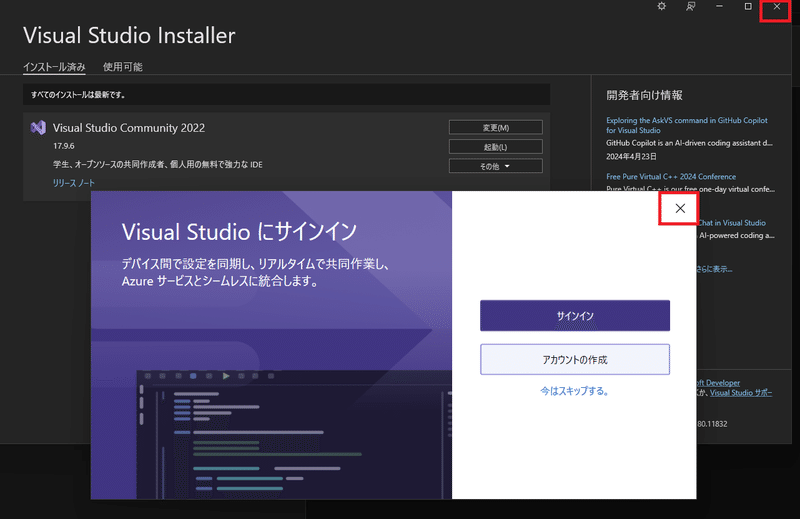Click the IDE description text for Community 2022
The height and width of the screenshot is (519, 800).
[x=158, y=164]
